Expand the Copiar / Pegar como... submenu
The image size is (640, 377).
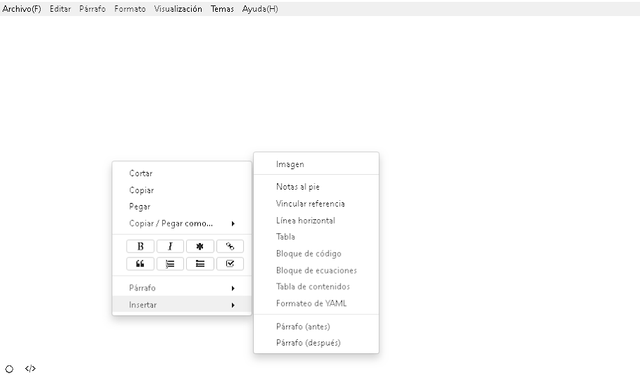182,224
